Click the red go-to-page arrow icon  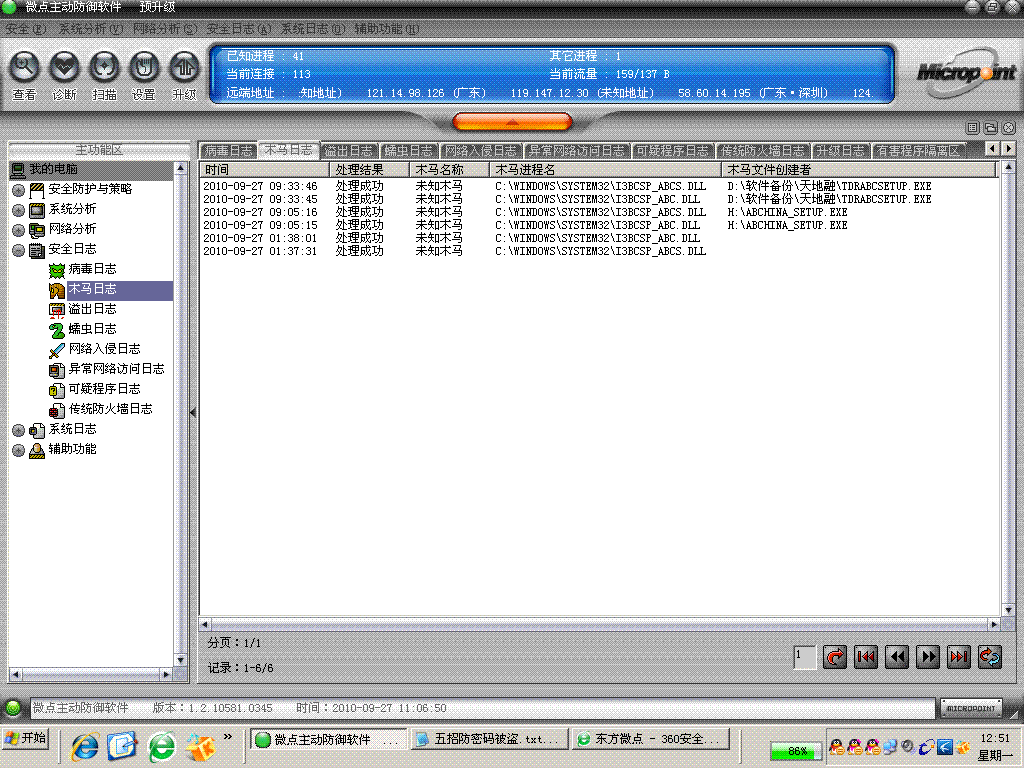(835, 657)
